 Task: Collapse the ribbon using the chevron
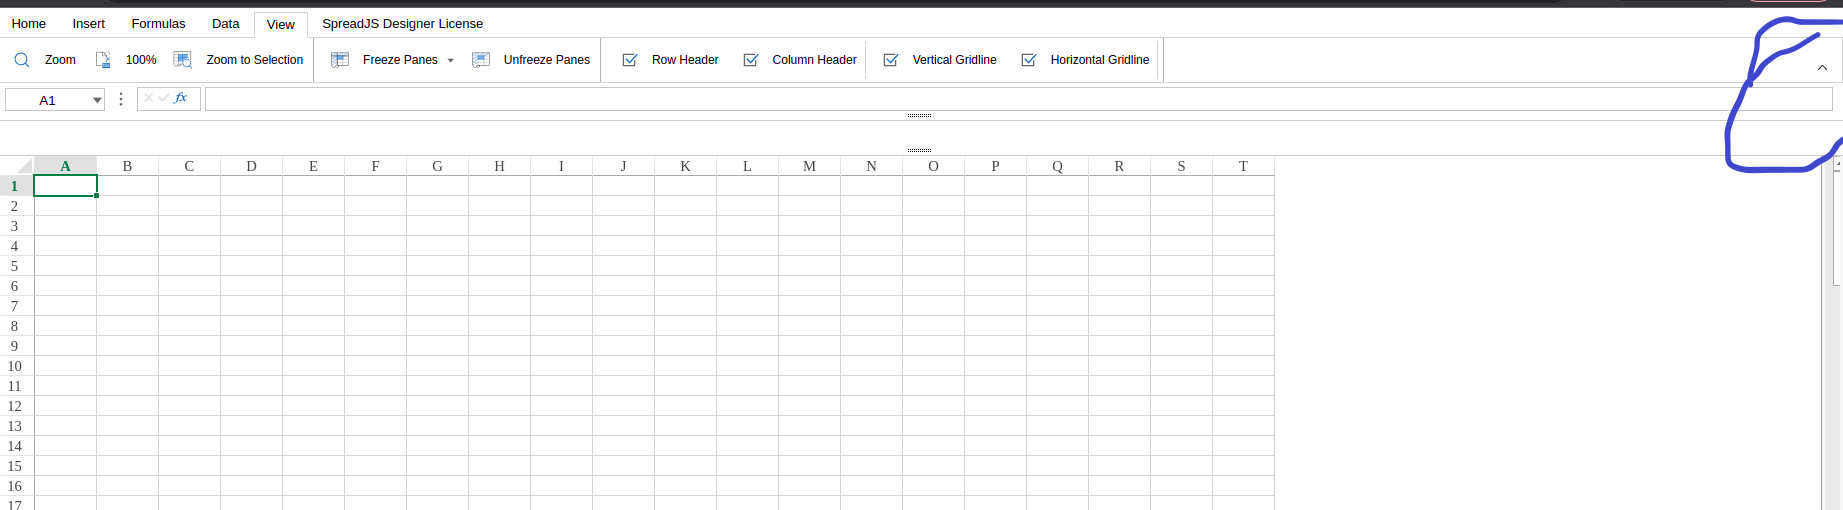1822,68
